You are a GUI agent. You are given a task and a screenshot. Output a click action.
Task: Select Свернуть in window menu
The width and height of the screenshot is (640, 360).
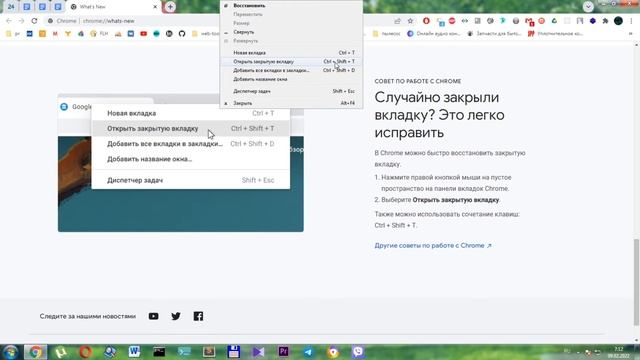tap(291, 32)
